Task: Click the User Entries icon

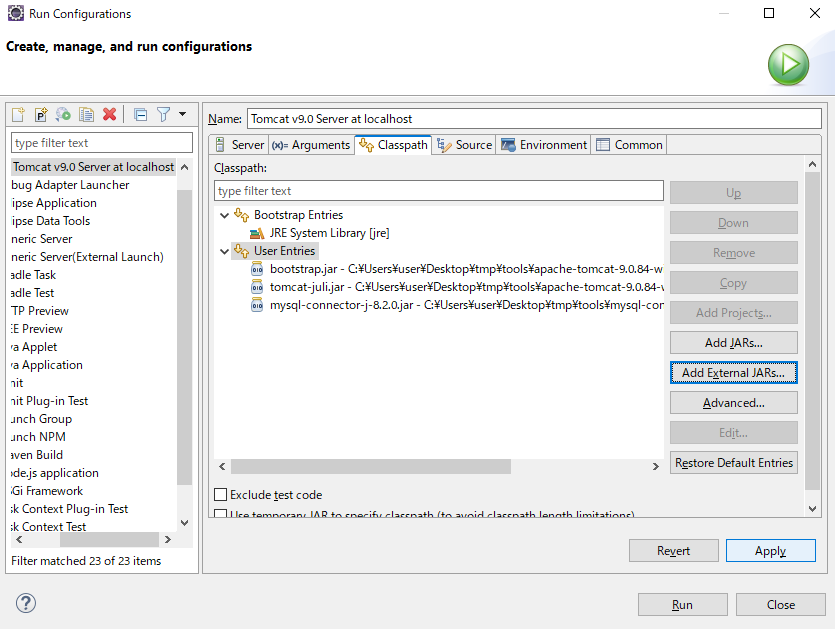Action: (241, 250)
